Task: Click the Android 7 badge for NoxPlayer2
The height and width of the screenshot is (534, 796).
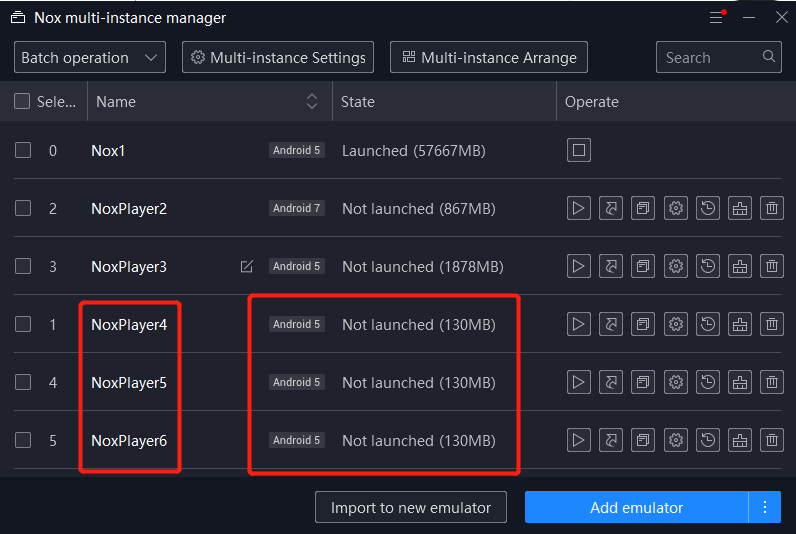Action: point(296,208)
